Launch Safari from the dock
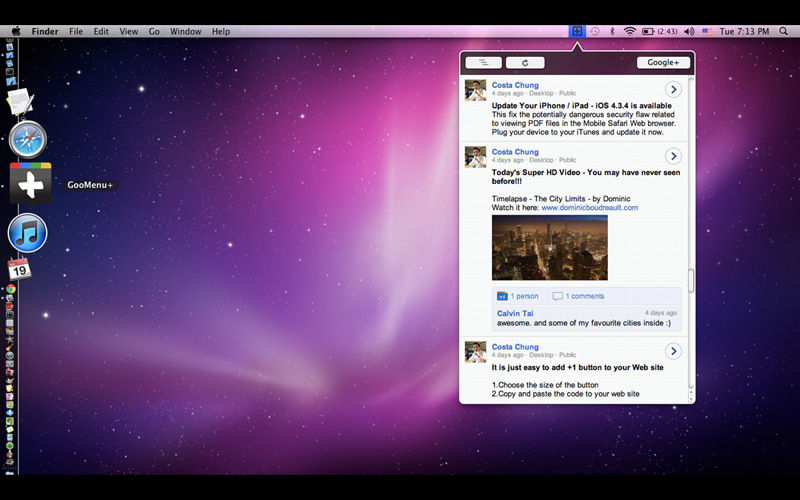The width and height of the screenshot is (800, 500). point(28,139)
